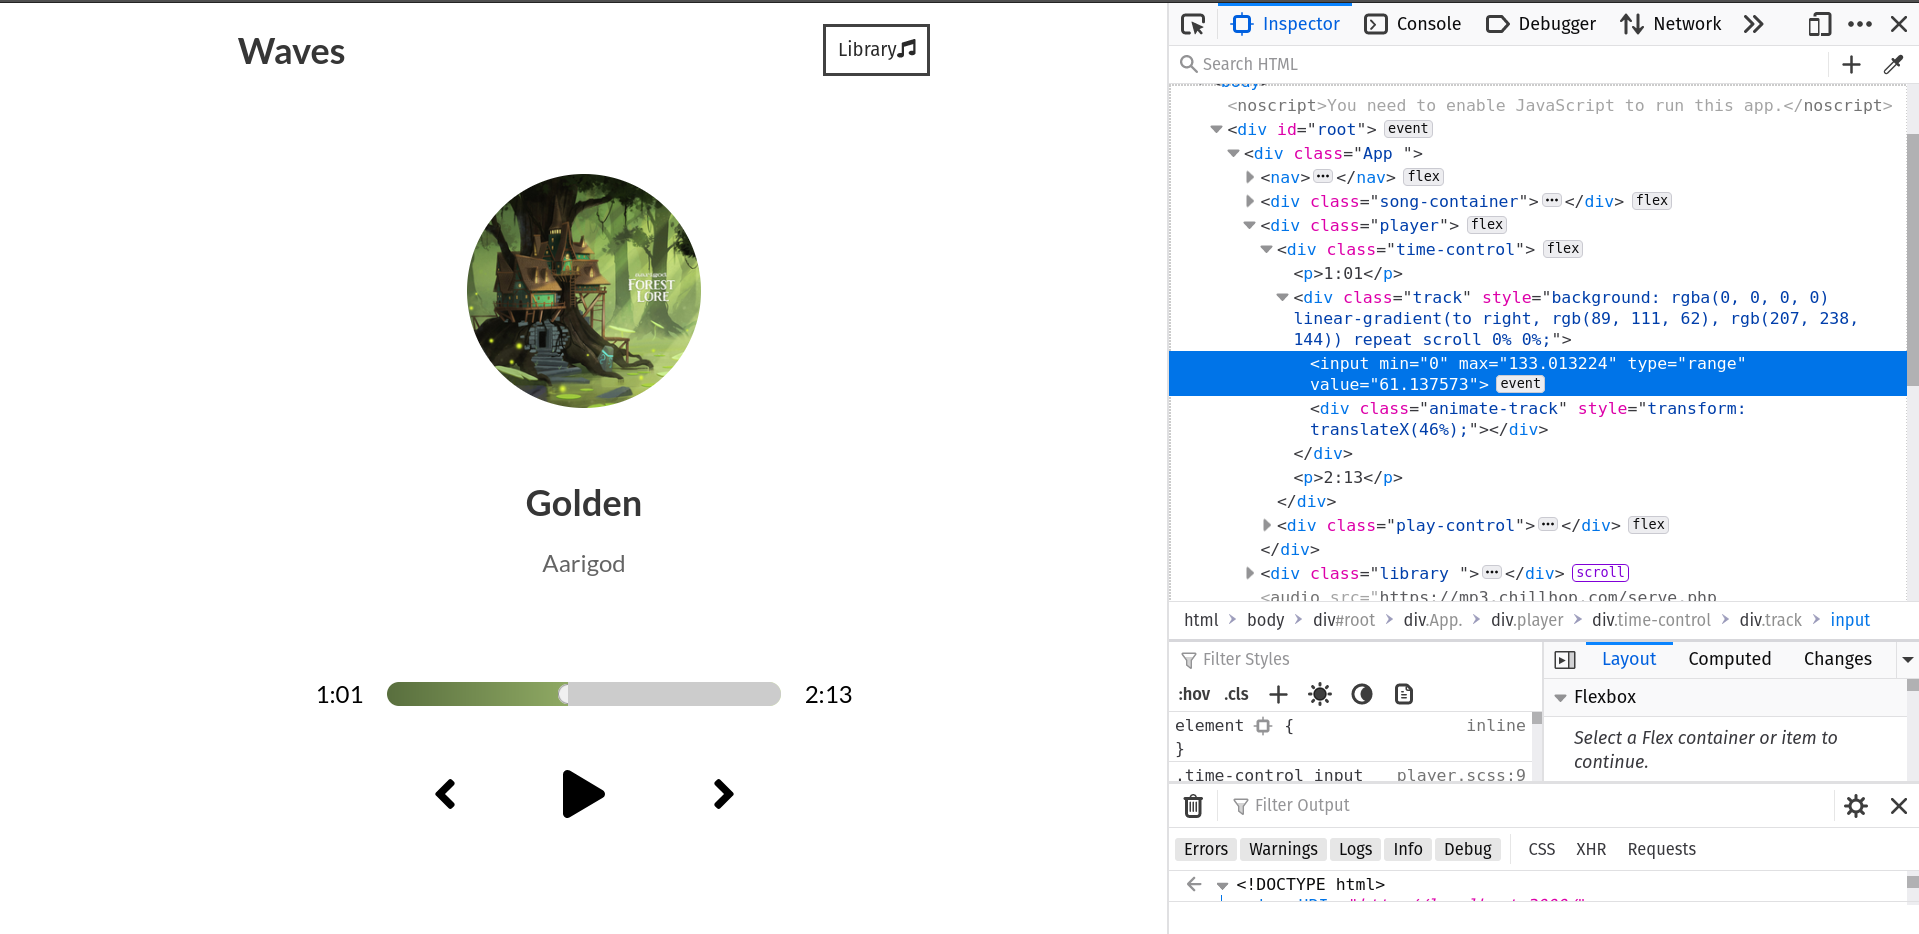Viewport: 1919px width, 934px height.
Task: Activate the element picker tool
Action: (x=1193, y=24)
